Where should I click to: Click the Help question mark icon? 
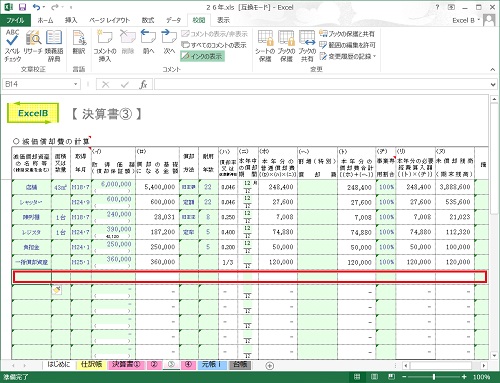coord(437,7)
